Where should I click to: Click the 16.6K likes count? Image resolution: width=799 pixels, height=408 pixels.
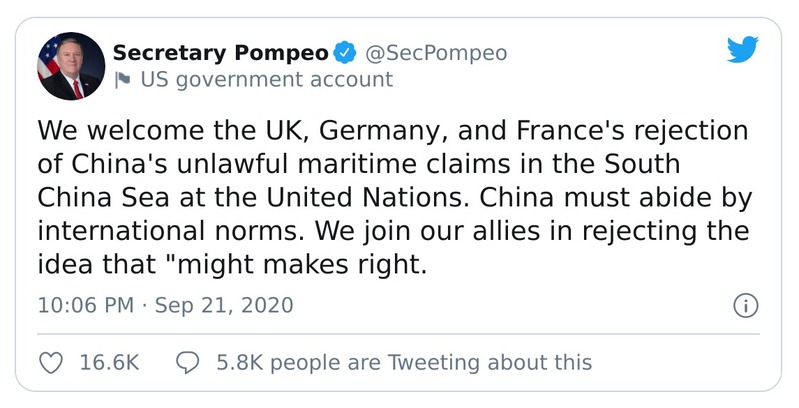(x=108, y=362)
